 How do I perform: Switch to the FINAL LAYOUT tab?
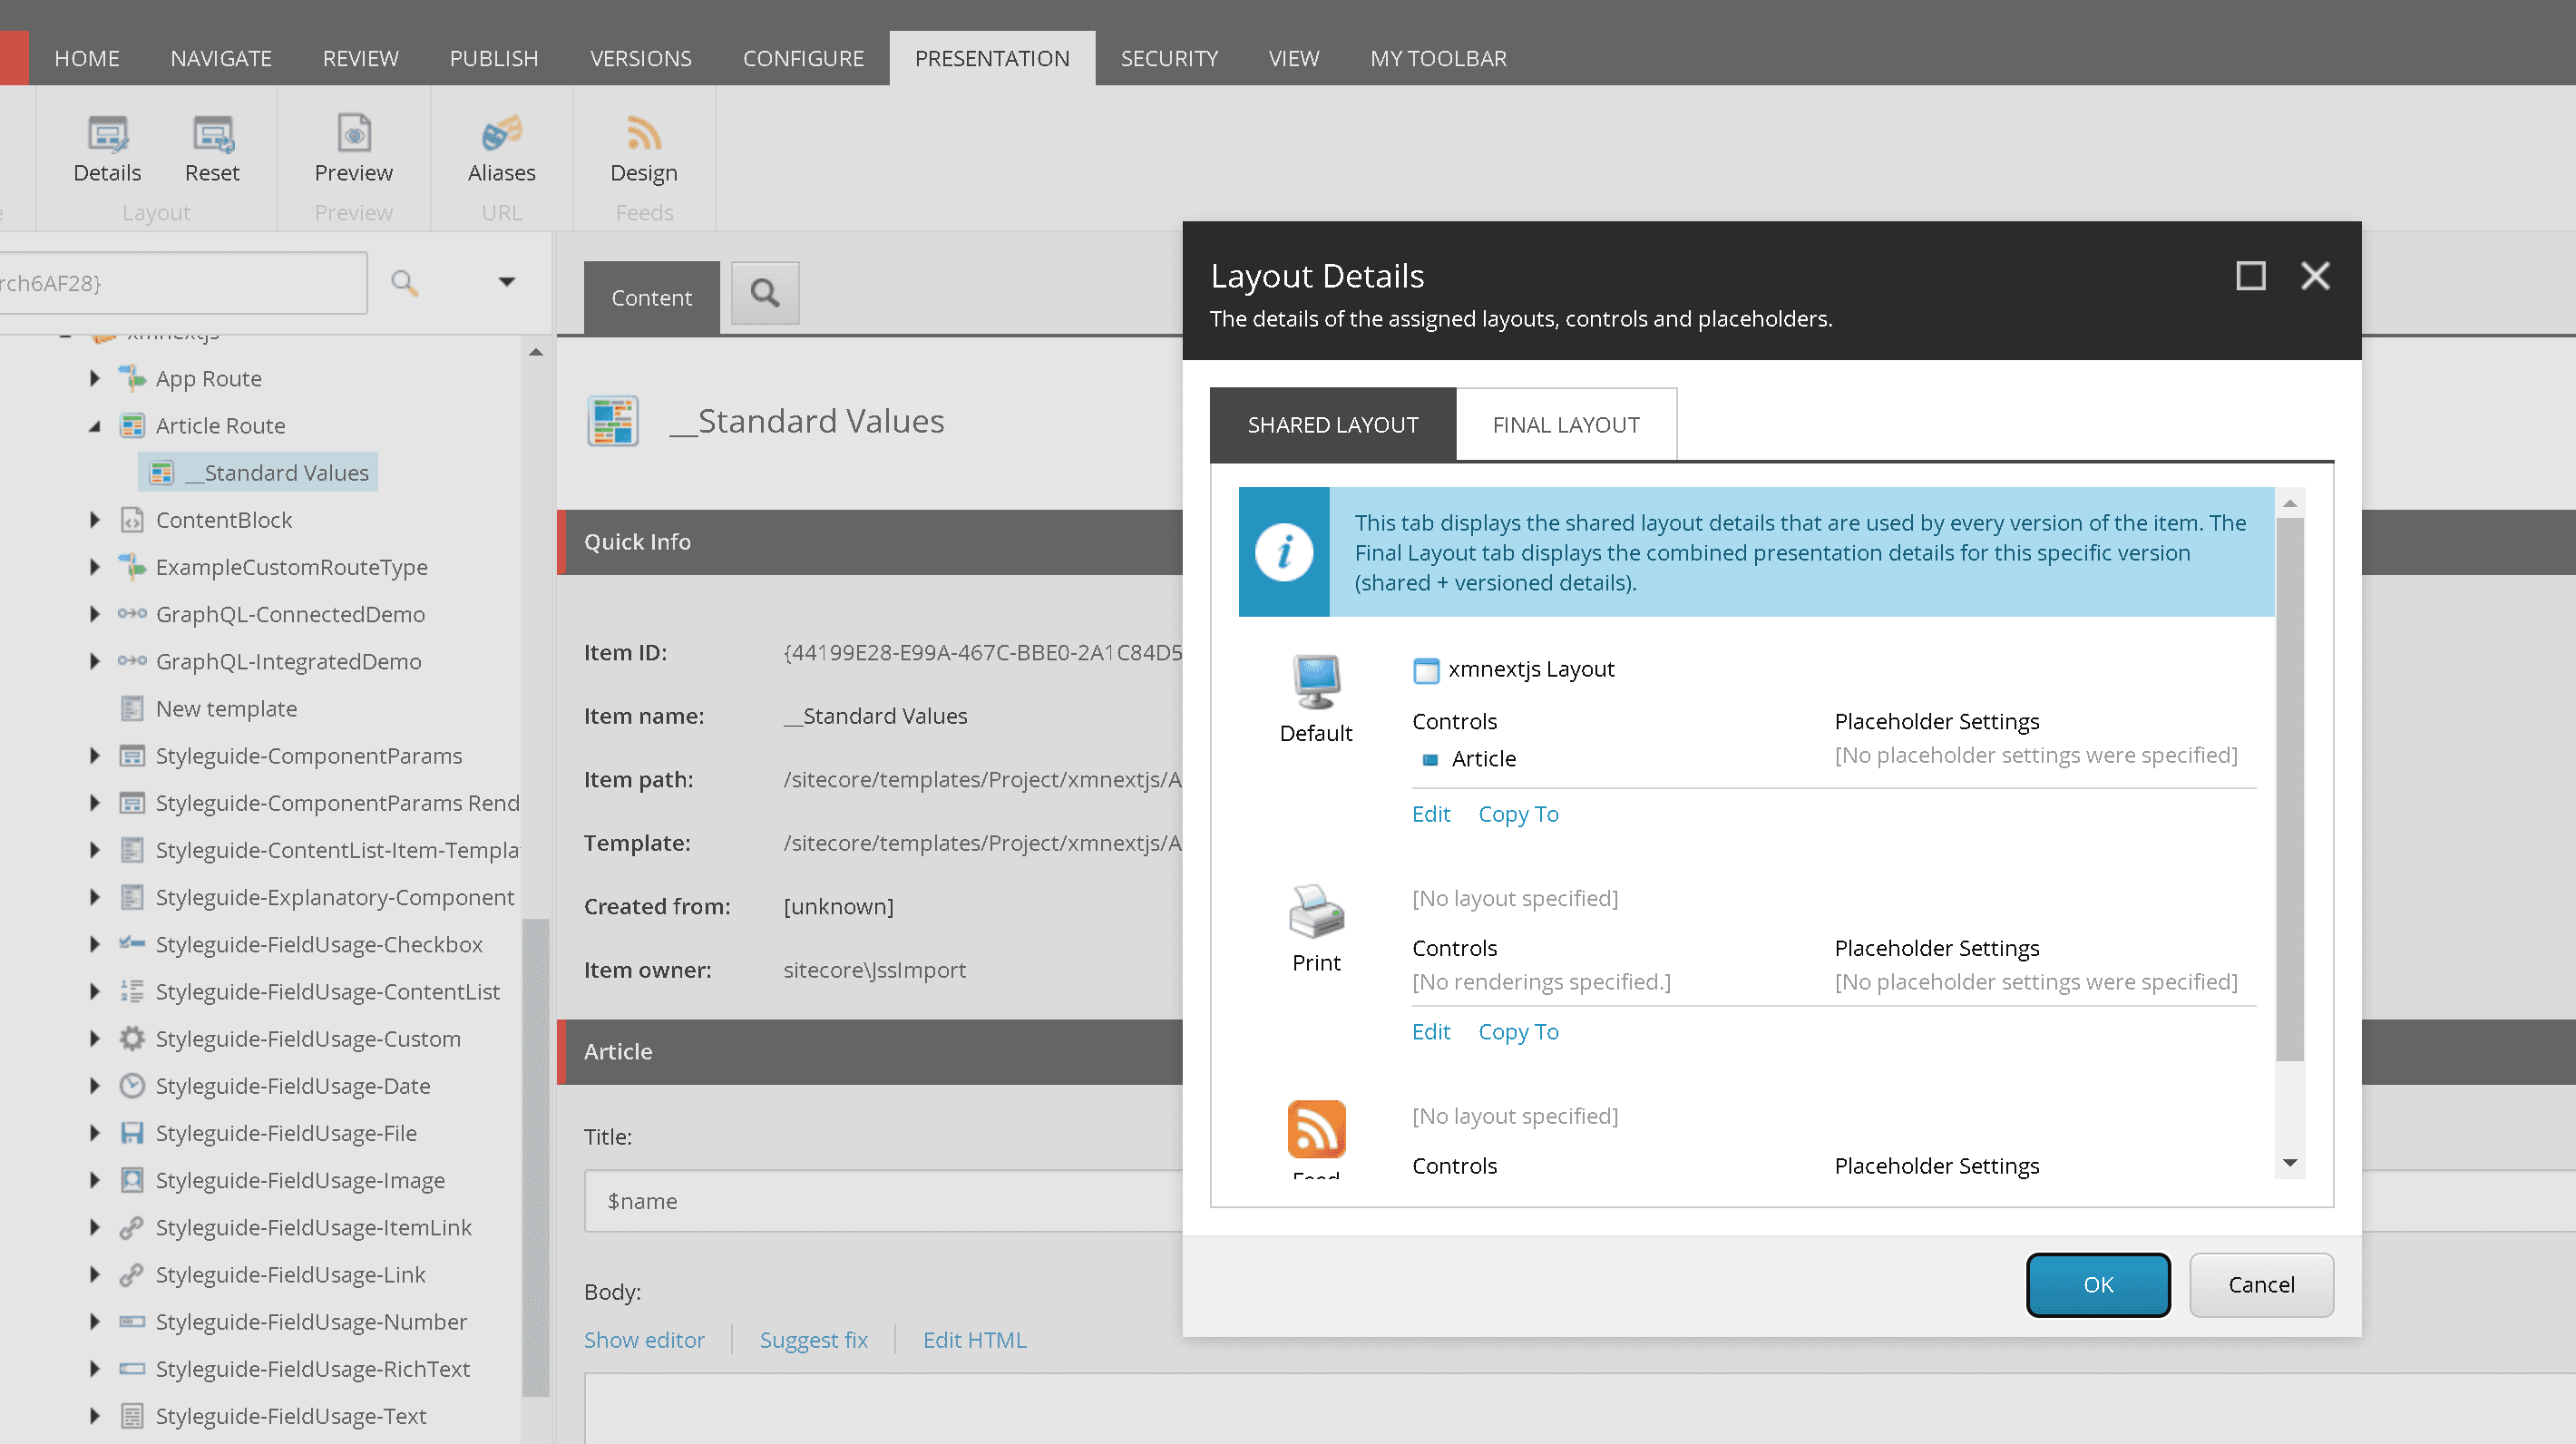click(1566, 424)
